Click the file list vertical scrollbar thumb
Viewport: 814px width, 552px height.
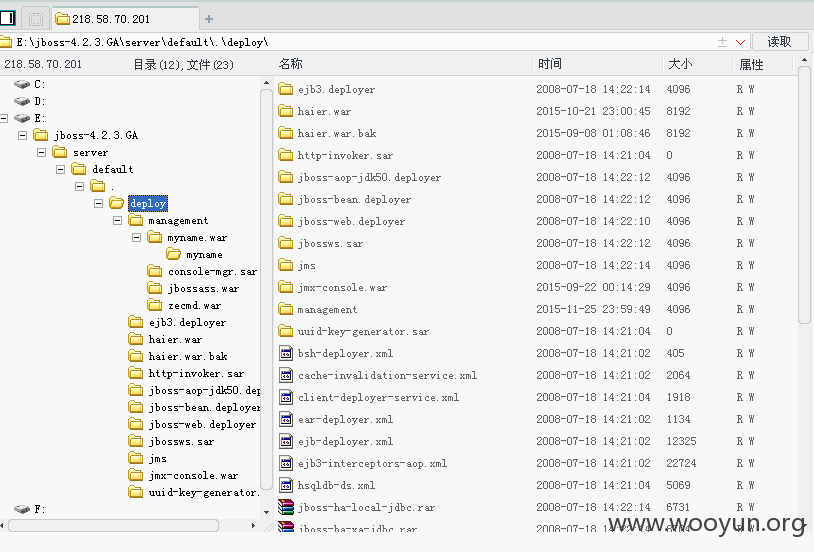[x=804, y=195]
